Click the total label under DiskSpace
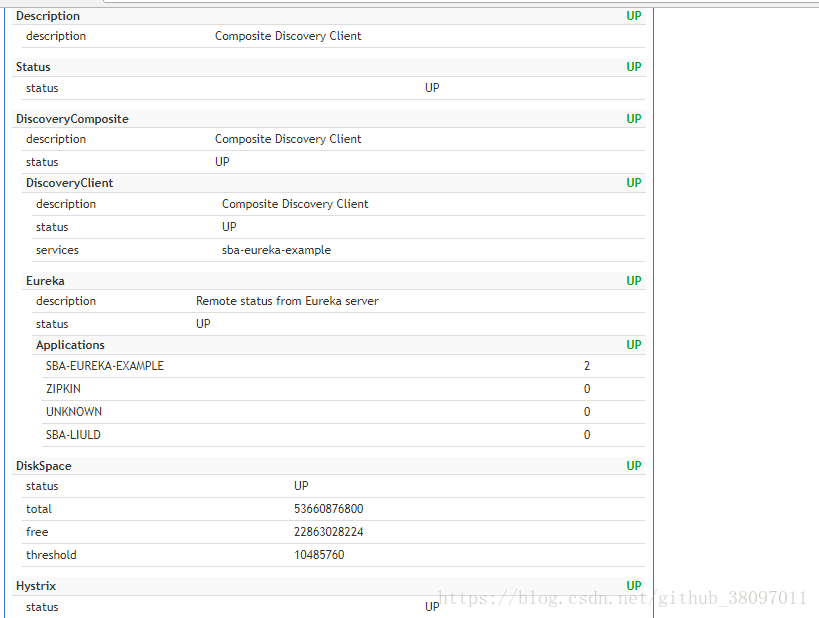Viewport: 819px width, 618px height. pyautogui.click(x=39, y=509)
